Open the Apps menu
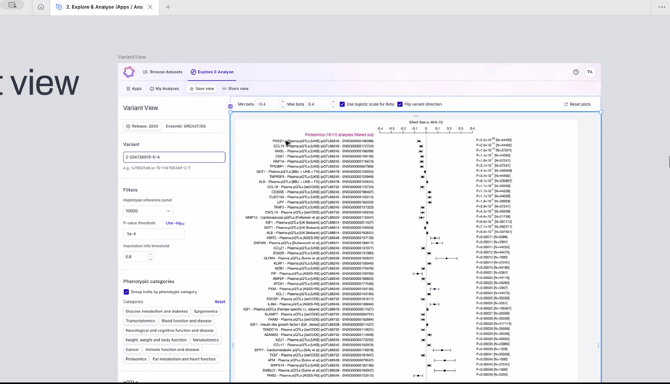The height and width of the screenshot is (384, 670). coord(134,88)
